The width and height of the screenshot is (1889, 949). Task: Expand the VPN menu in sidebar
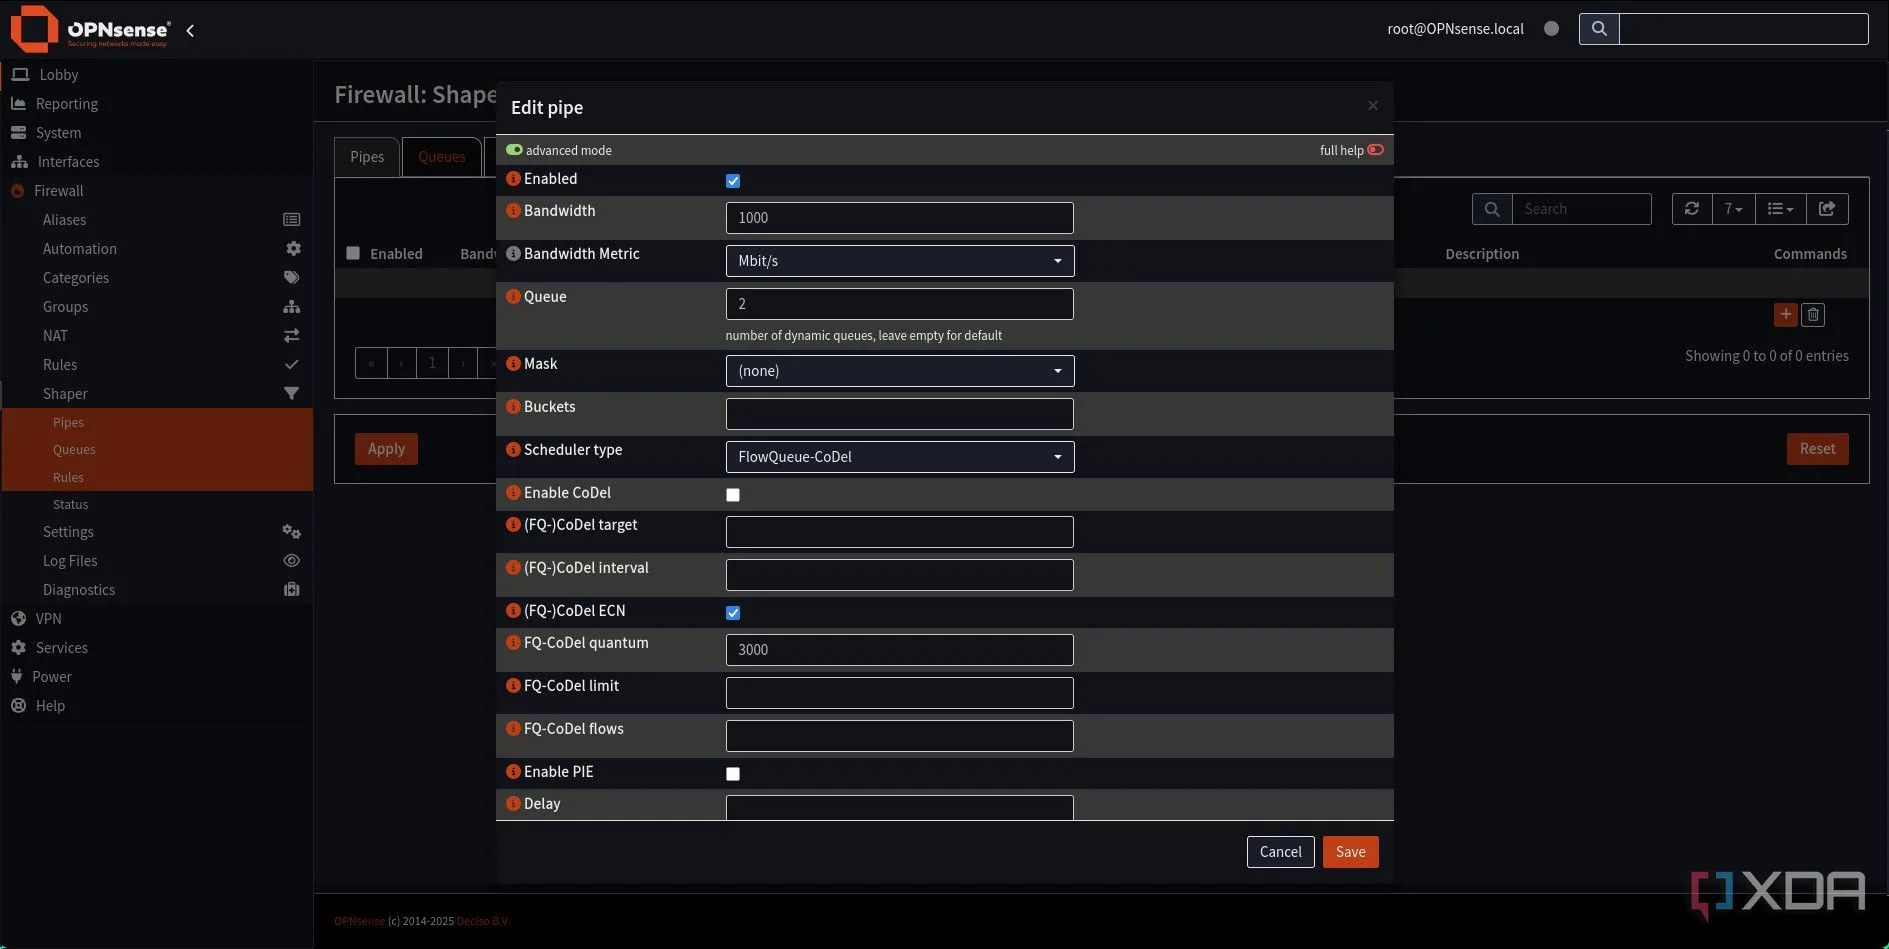point(48,619)
